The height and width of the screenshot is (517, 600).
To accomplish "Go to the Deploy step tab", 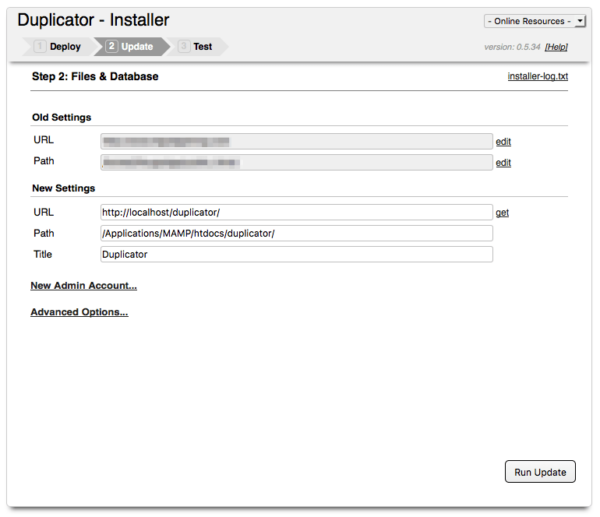I will [x=58, y=46].
